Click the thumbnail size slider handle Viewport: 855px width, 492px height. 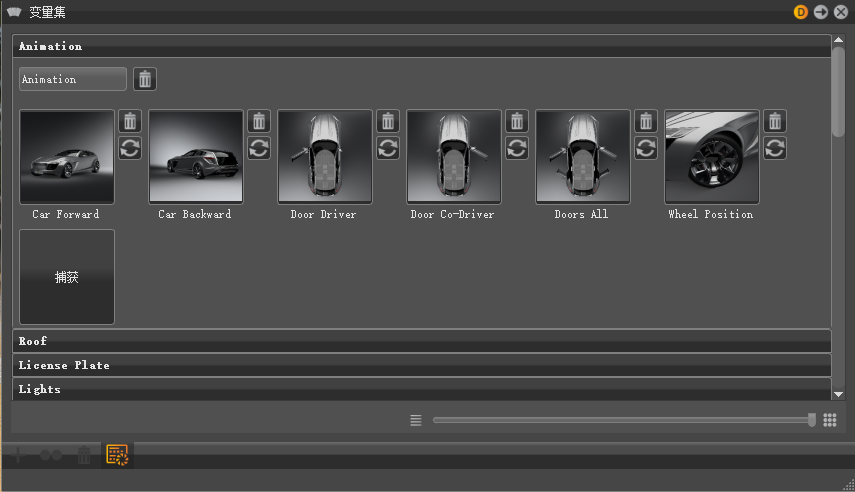pos(812,419)
